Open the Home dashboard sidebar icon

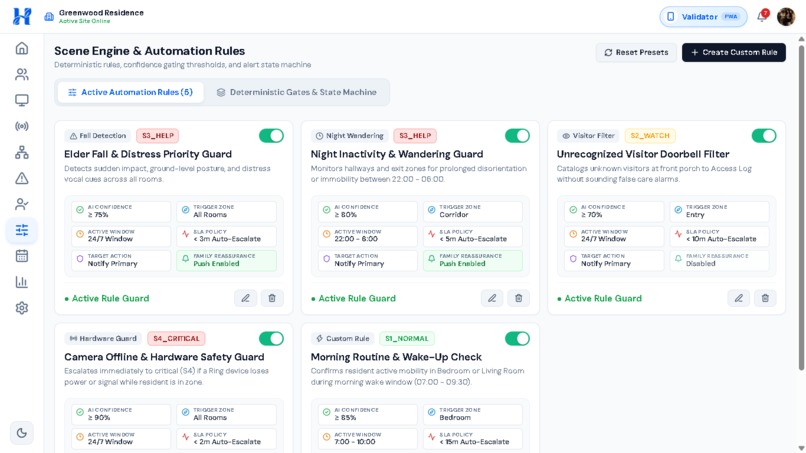(22, 48)
